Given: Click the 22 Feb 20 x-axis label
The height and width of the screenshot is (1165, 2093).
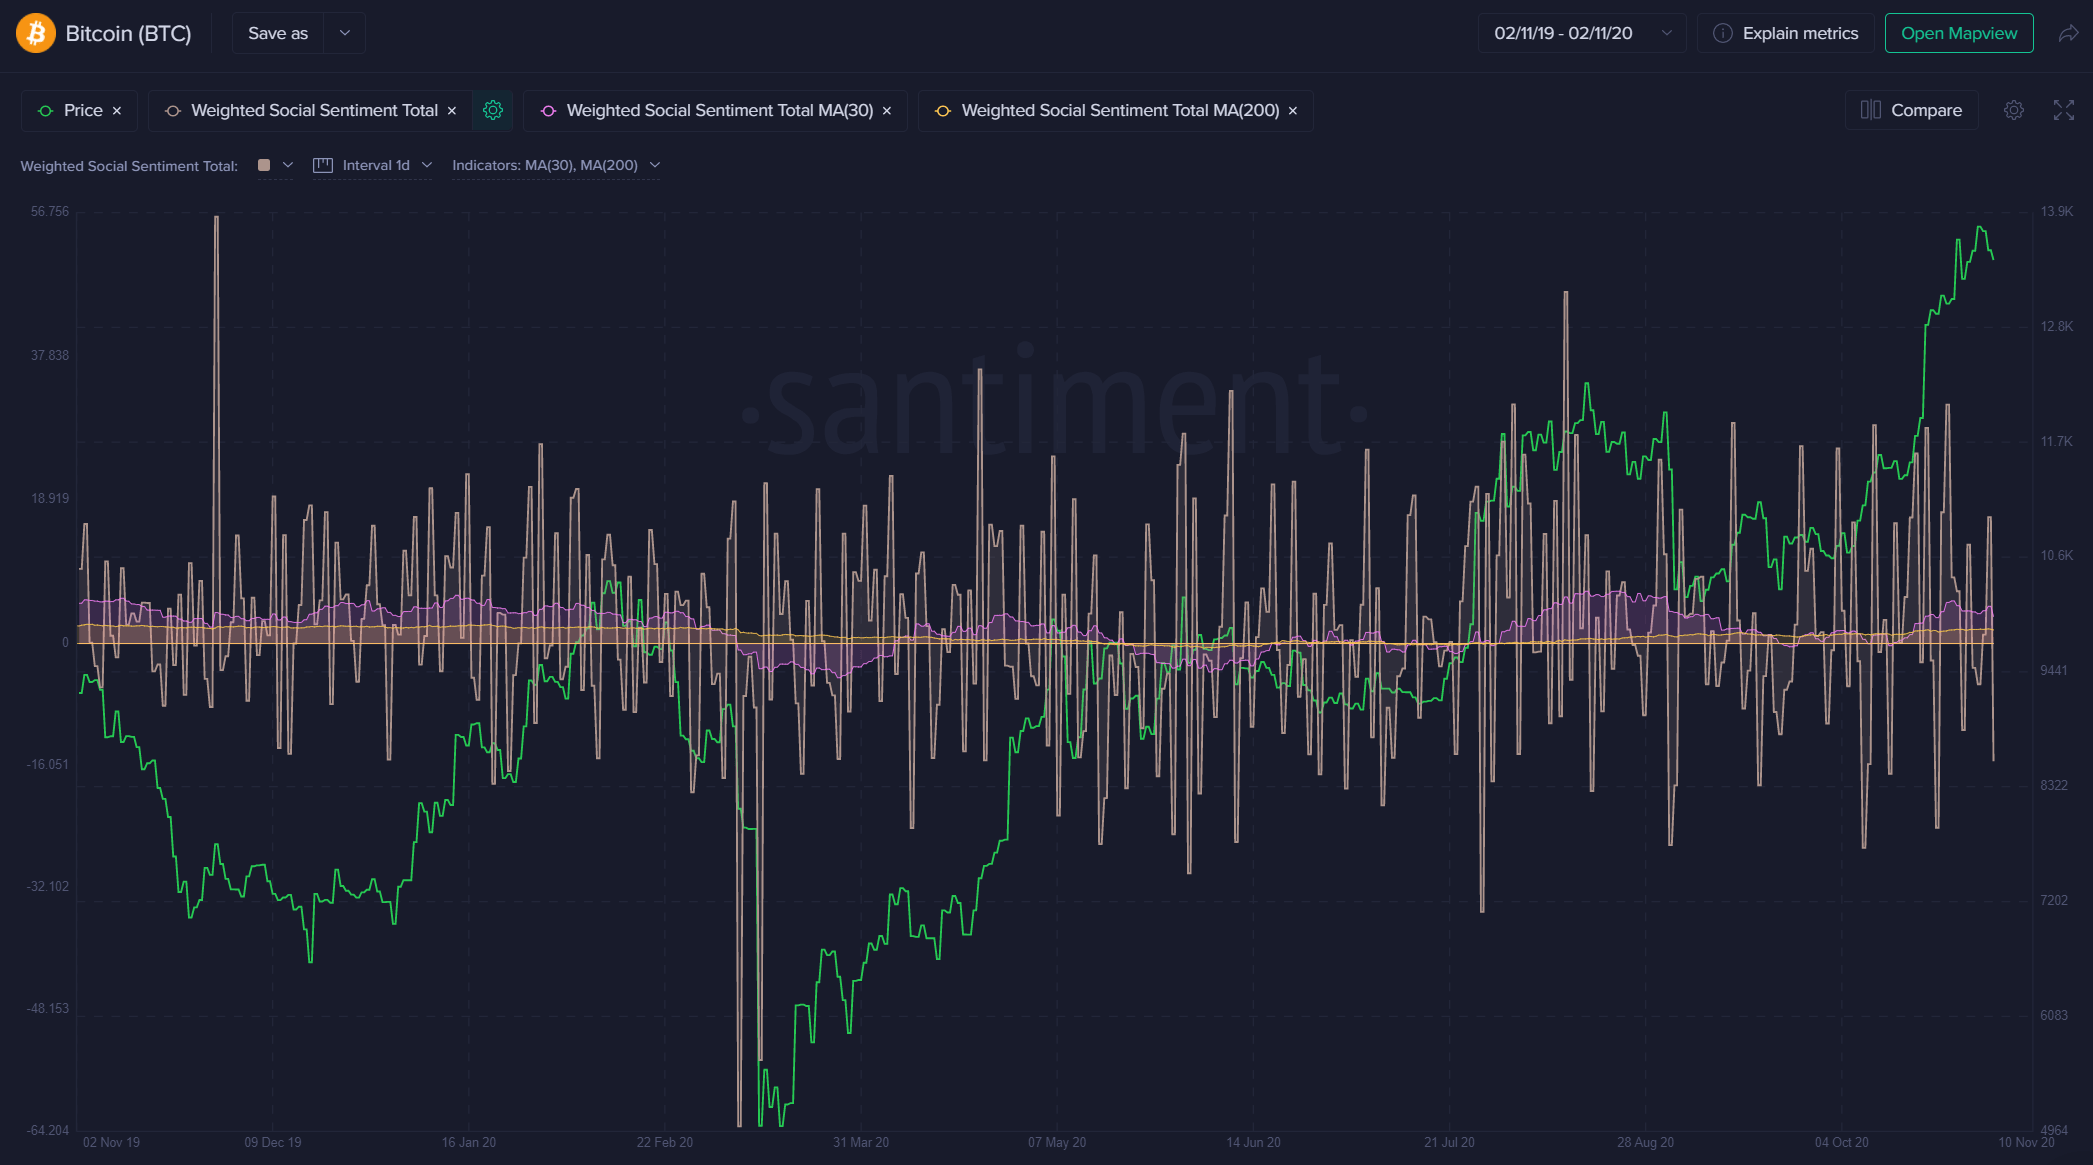Looking at the screenshot, I should click(x=665, y=1142).
